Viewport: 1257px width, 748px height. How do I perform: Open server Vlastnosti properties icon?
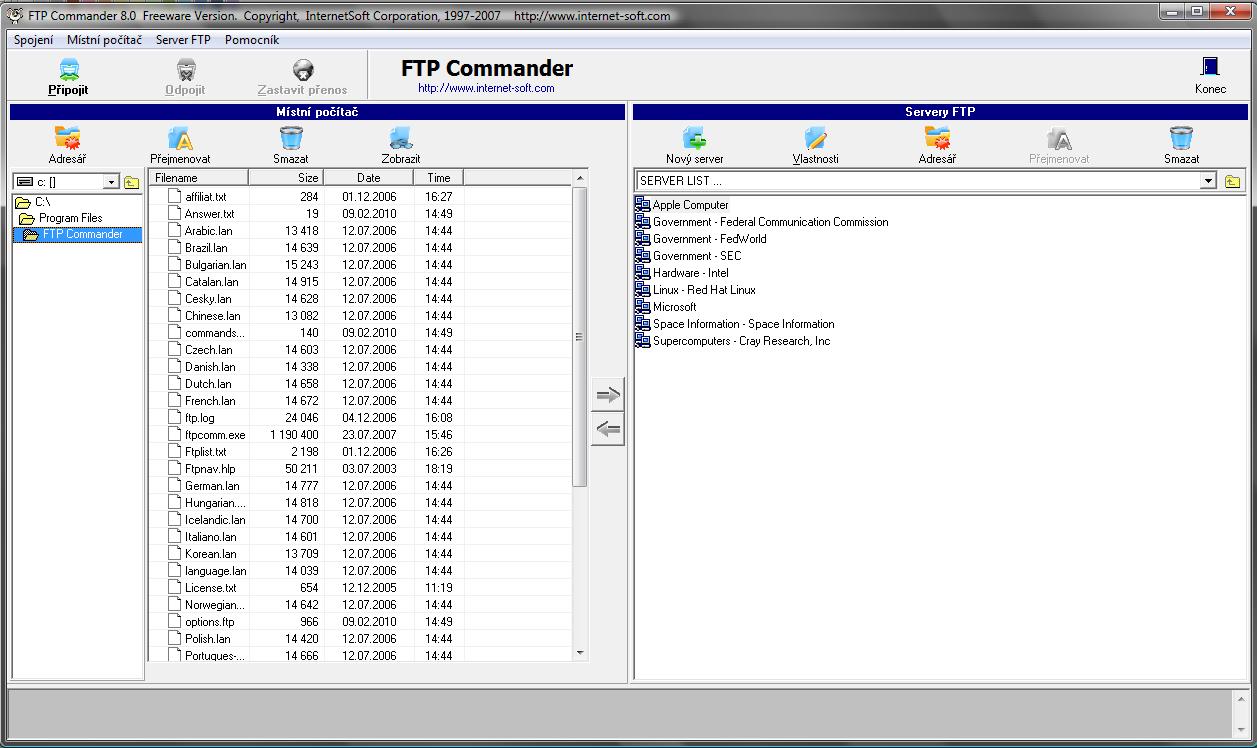coord(816,138)
